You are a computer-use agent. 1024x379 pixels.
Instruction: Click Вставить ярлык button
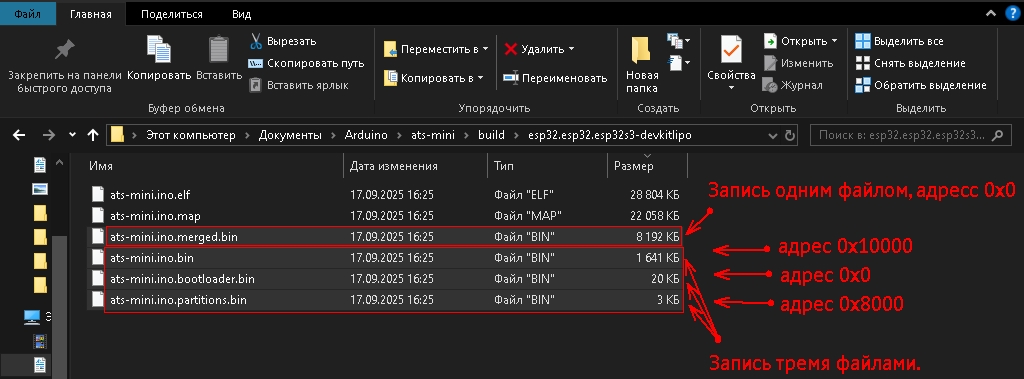pyautogui.click(x=299, y=85)
